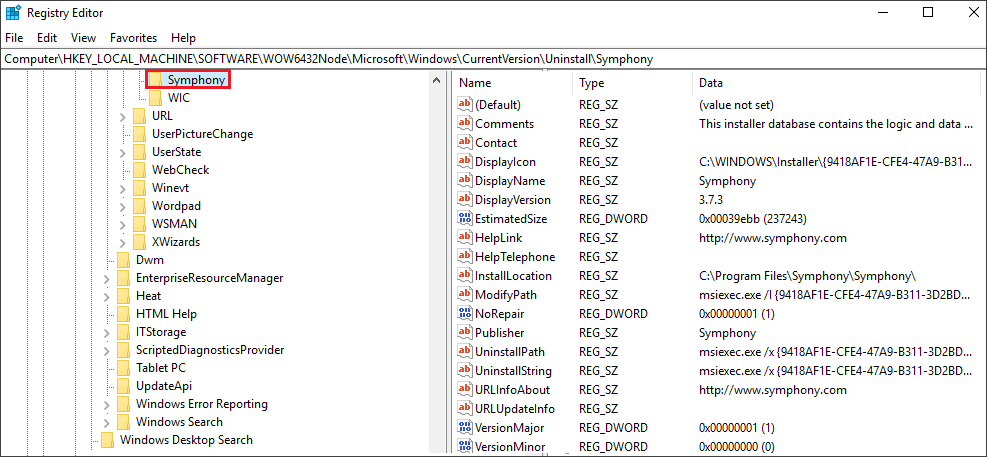The height and width of the screenshot is (457, 987).
Task: Click the C:\Program Files\Symphony\Symphony\ data
Action: [x=808, y=276]
